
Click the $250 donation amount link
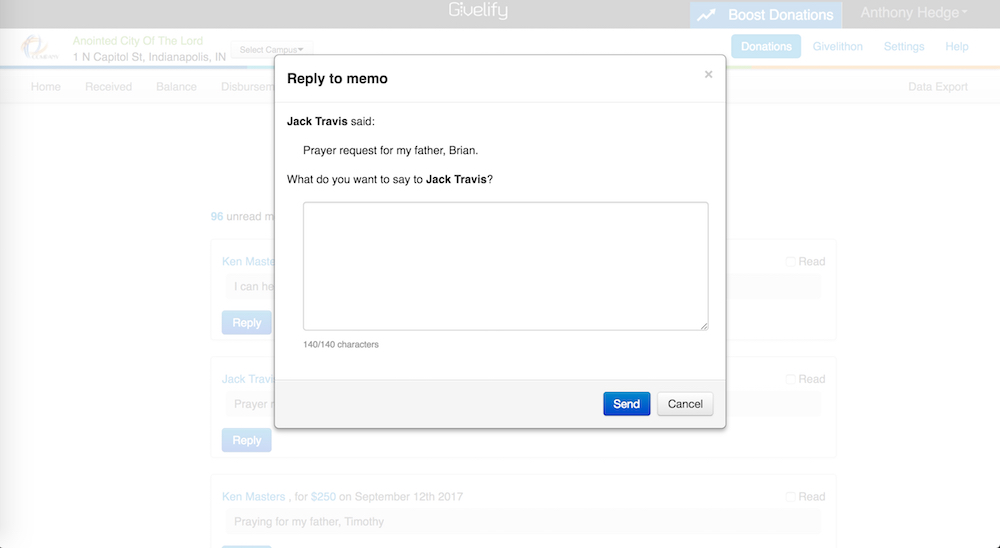pyautogui.click(x=323, y=497)
